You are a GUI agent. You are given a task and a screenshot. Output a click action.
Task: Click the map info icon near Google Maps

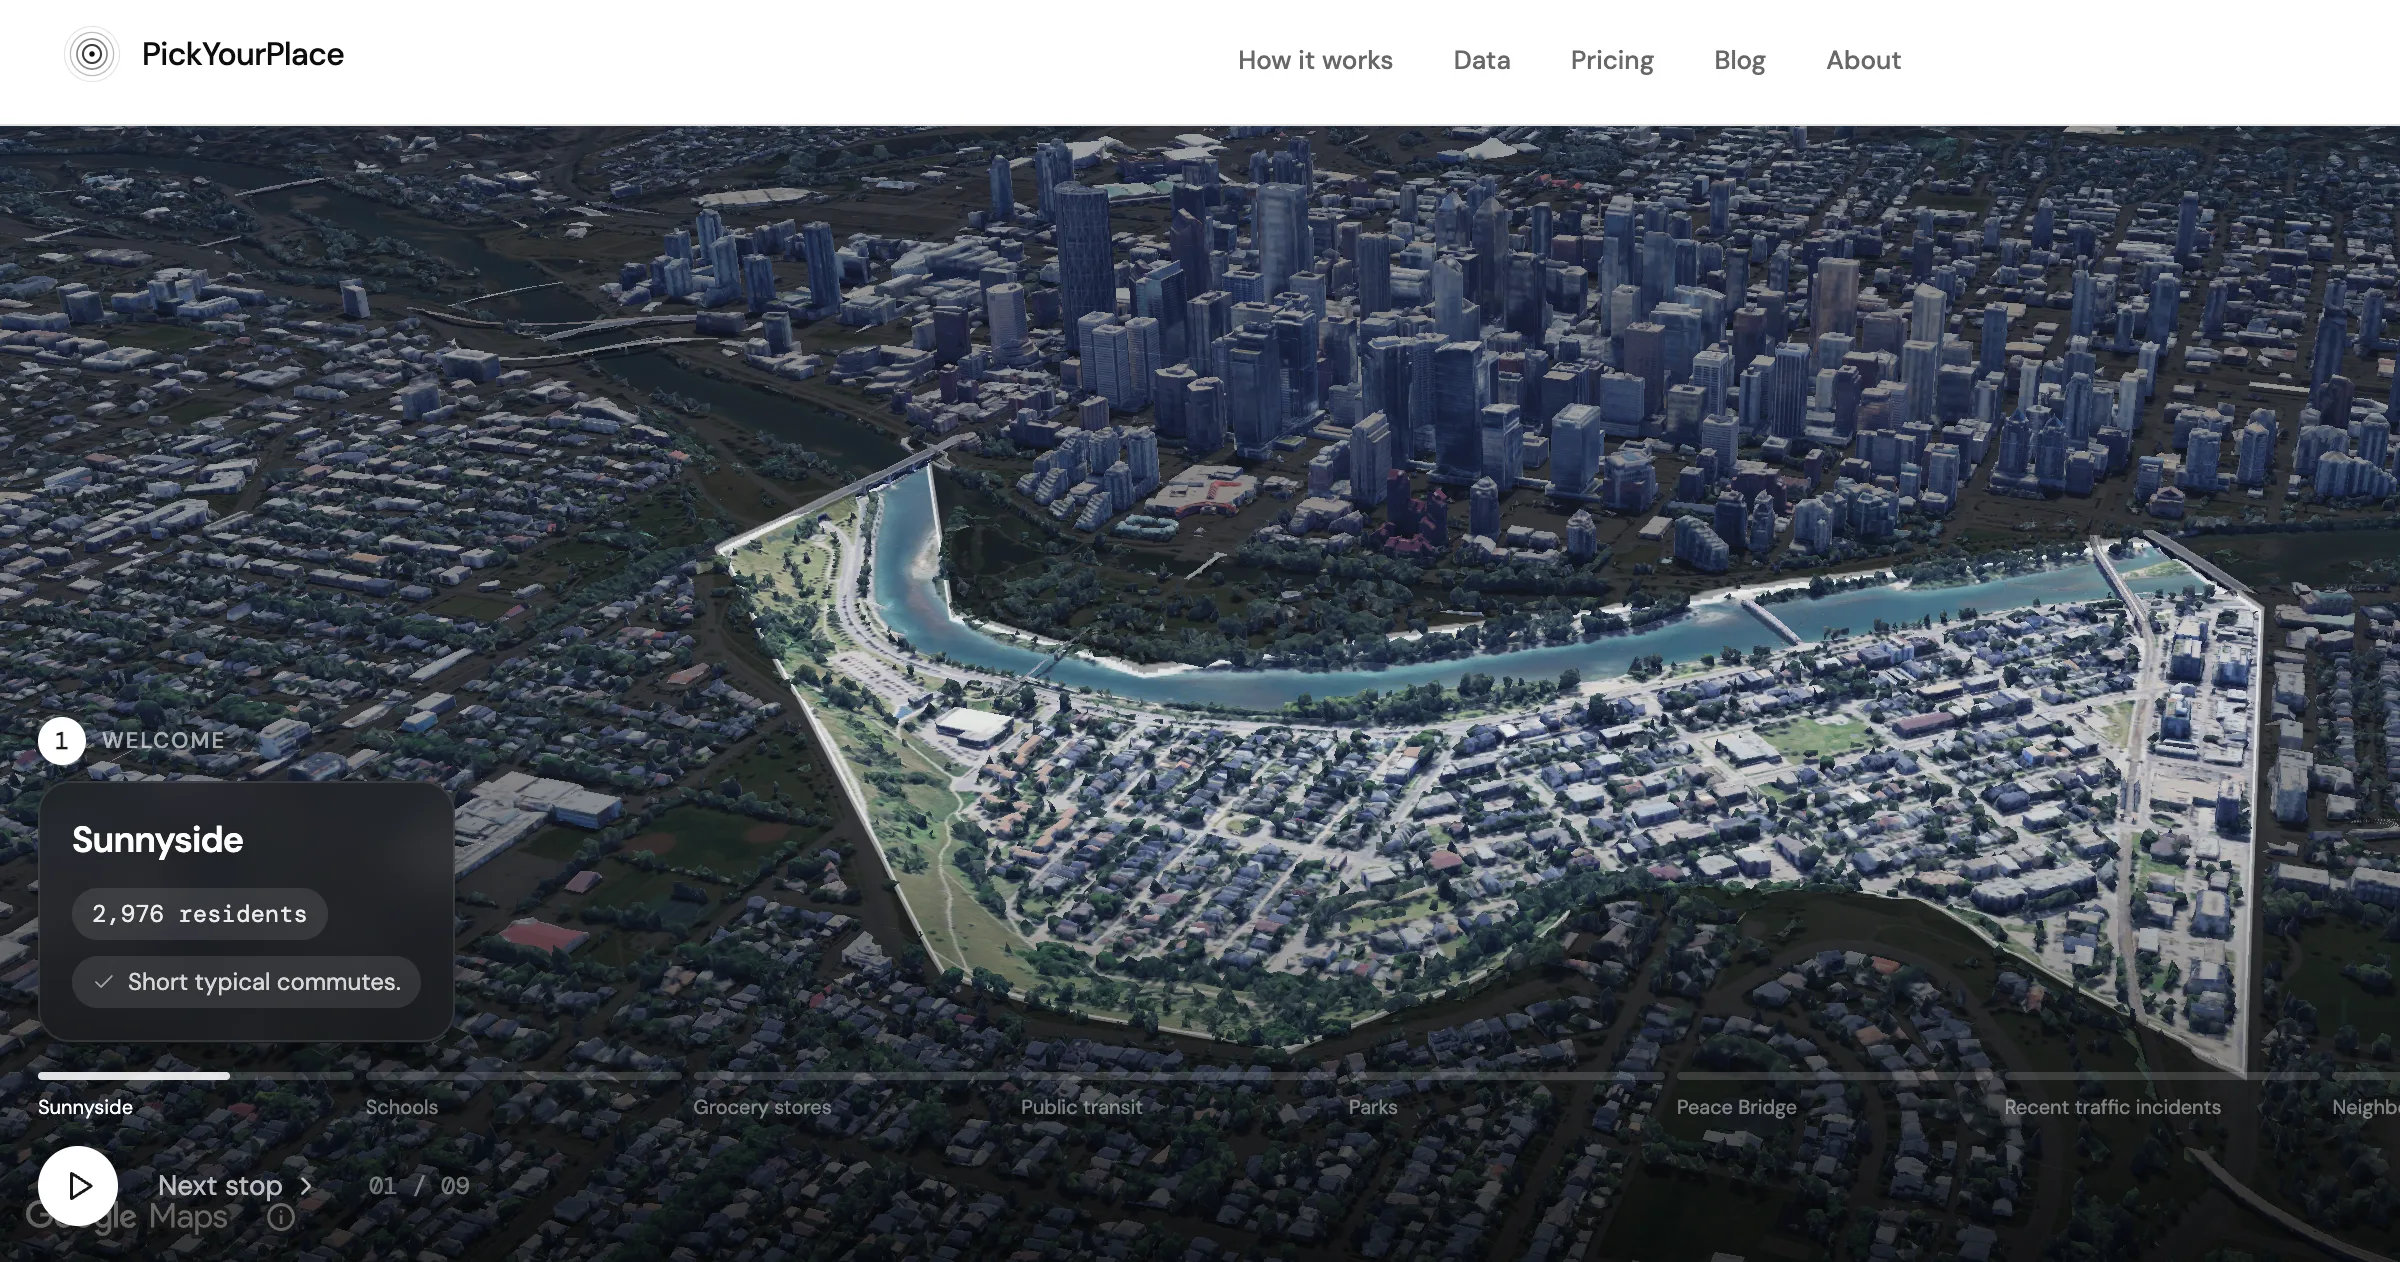tap(281, 1217)
